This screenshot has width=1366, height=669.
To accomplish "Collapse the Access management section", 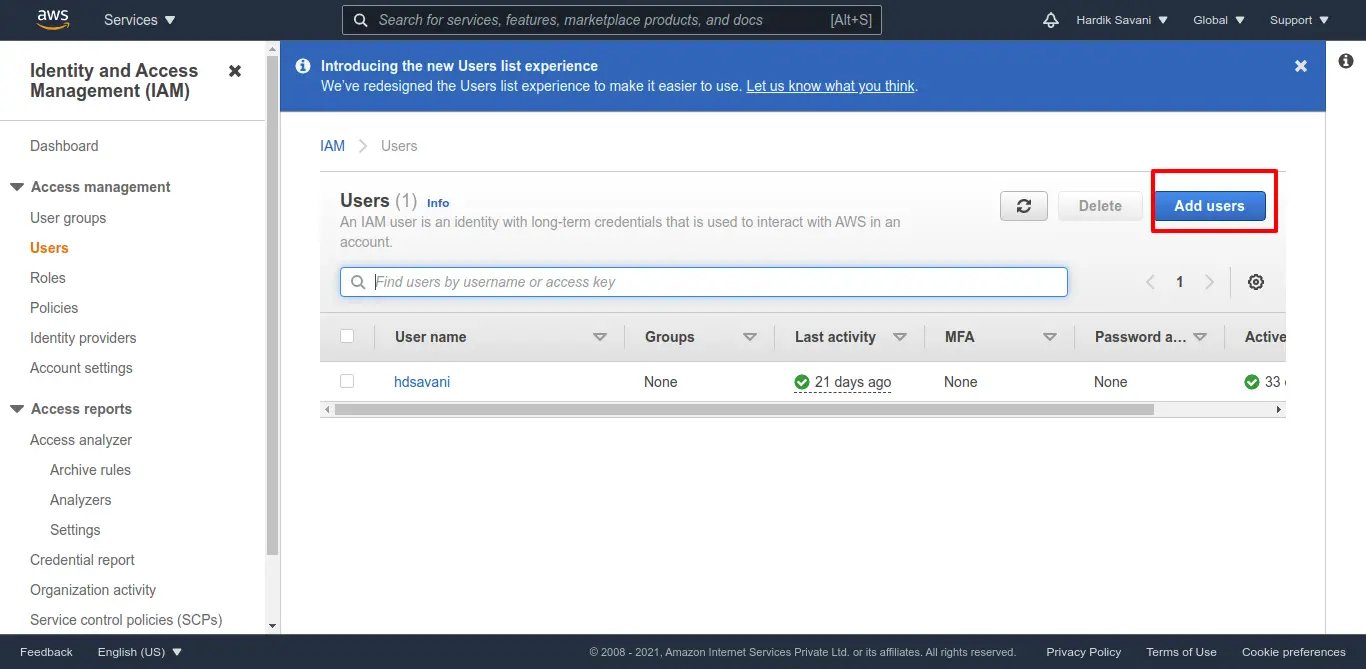I will [x=17, y=187].
